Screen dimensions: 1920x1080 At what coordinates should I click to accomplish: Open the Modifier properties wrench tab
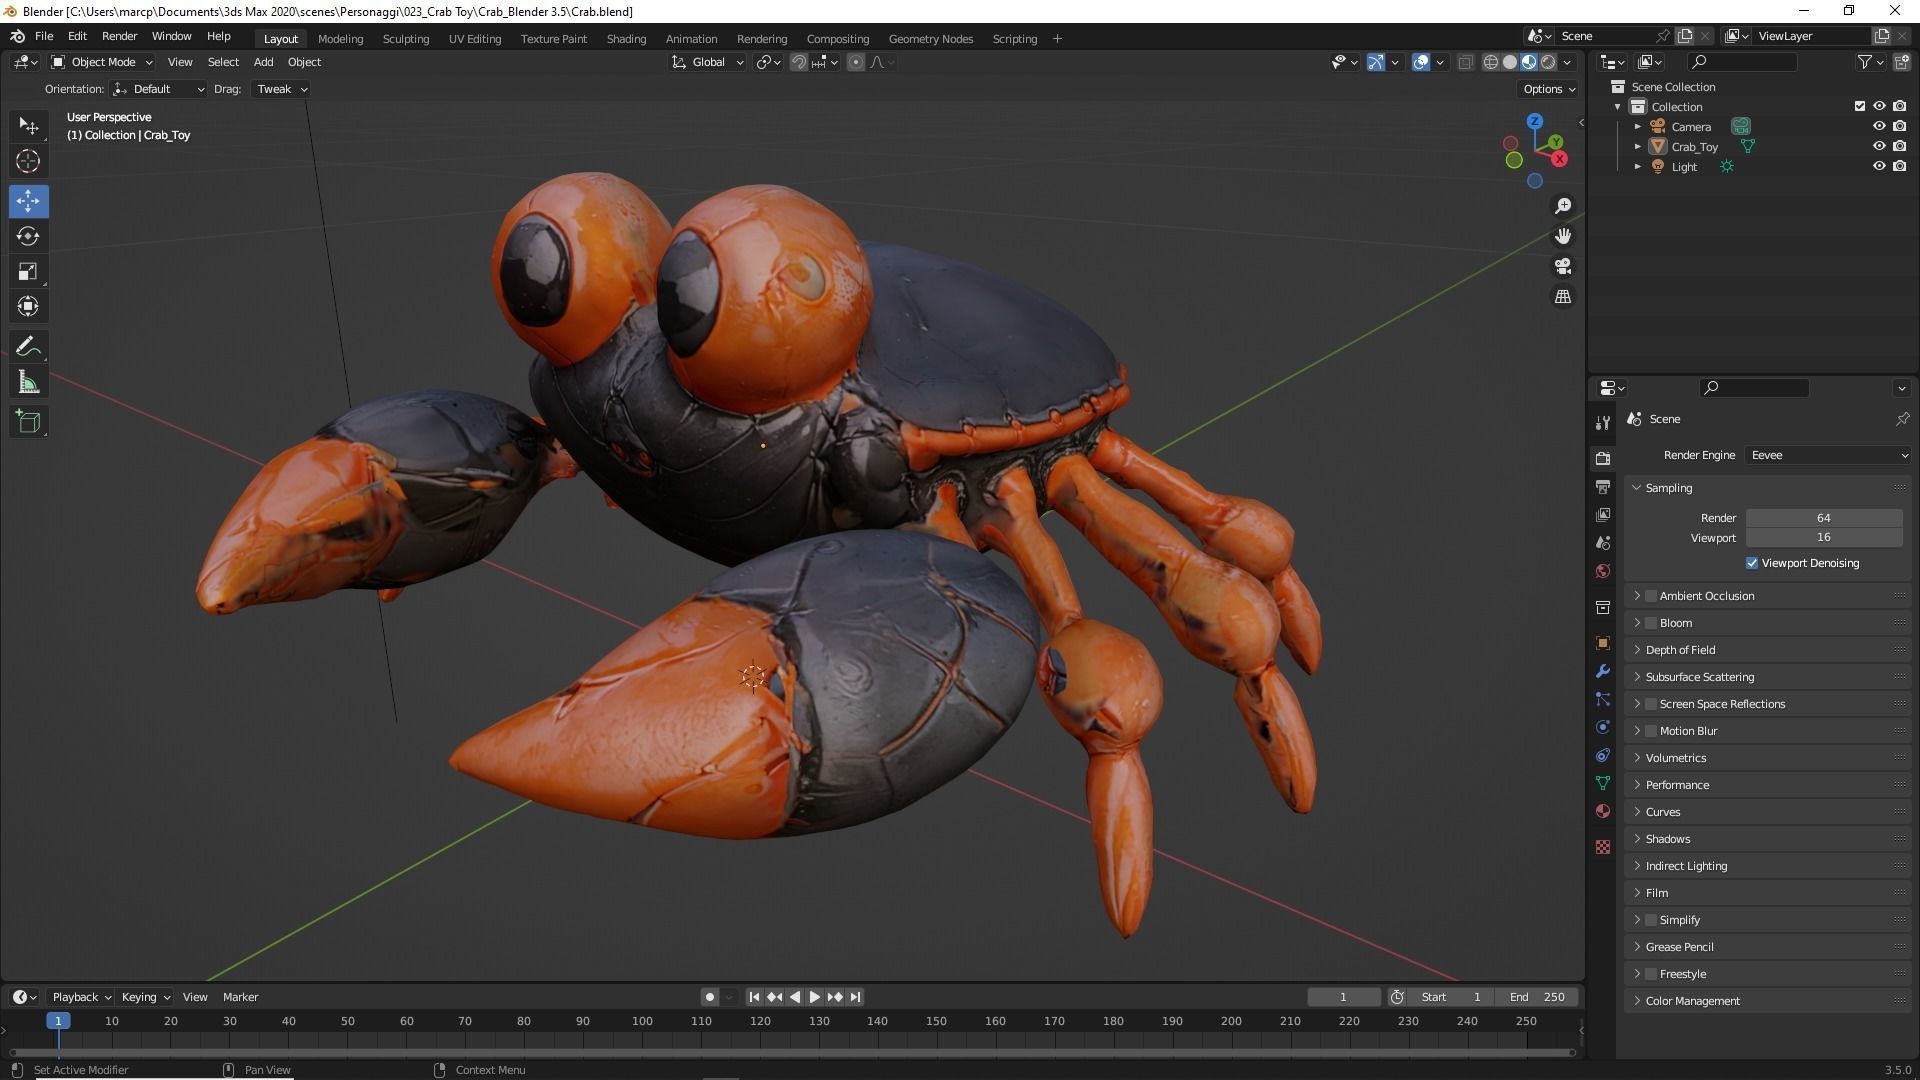[1603, 671]
